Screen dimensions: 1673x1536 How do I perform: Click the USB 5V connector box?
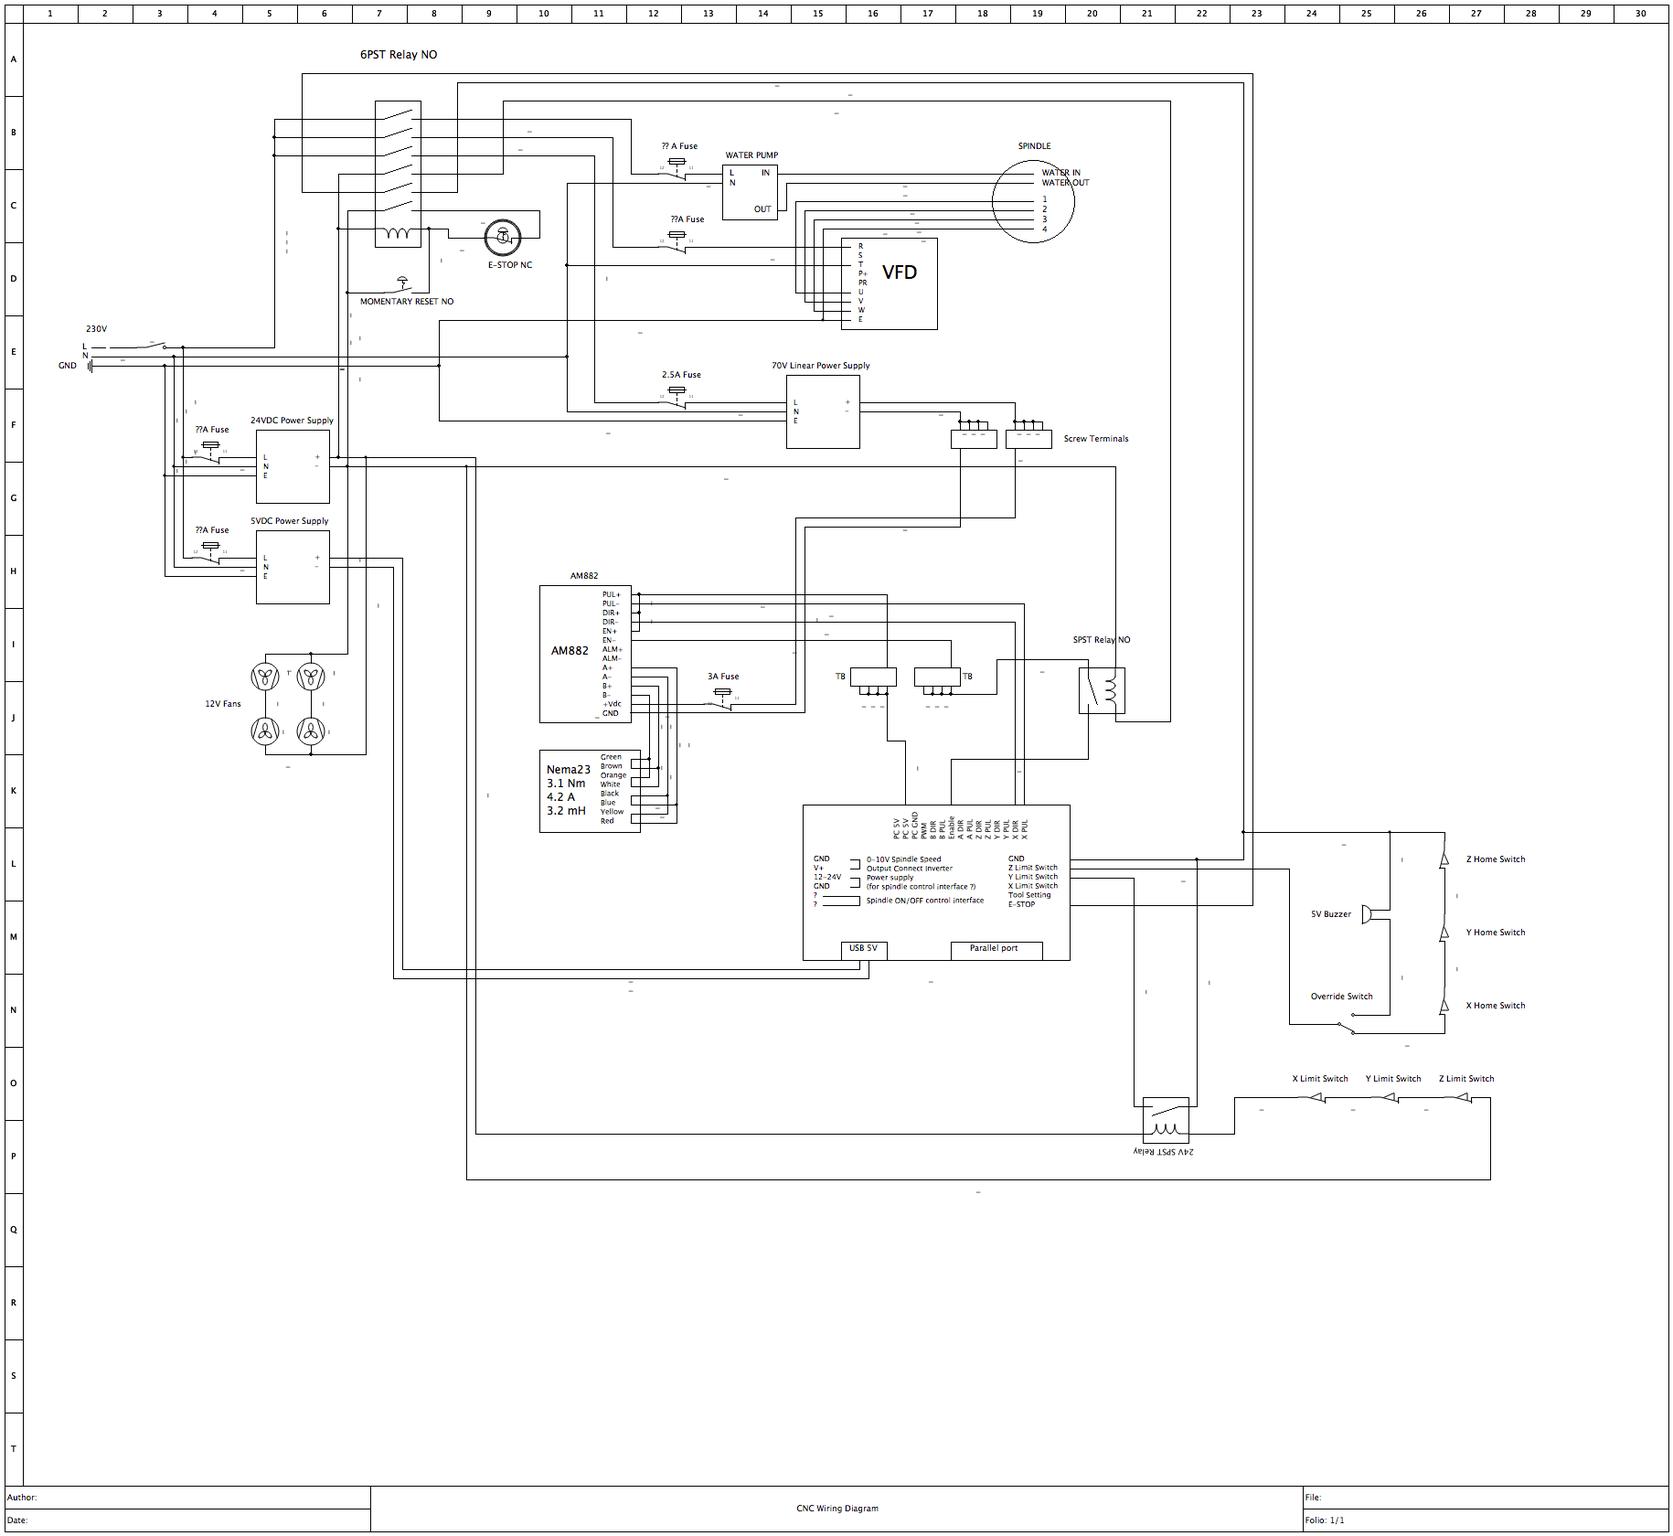[x=863, y=949]
